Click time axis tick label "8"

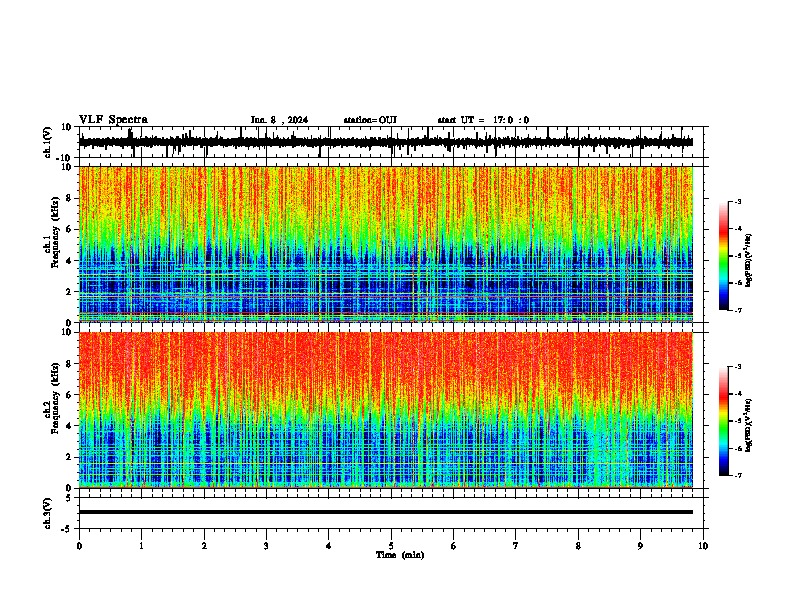[578, 546]
